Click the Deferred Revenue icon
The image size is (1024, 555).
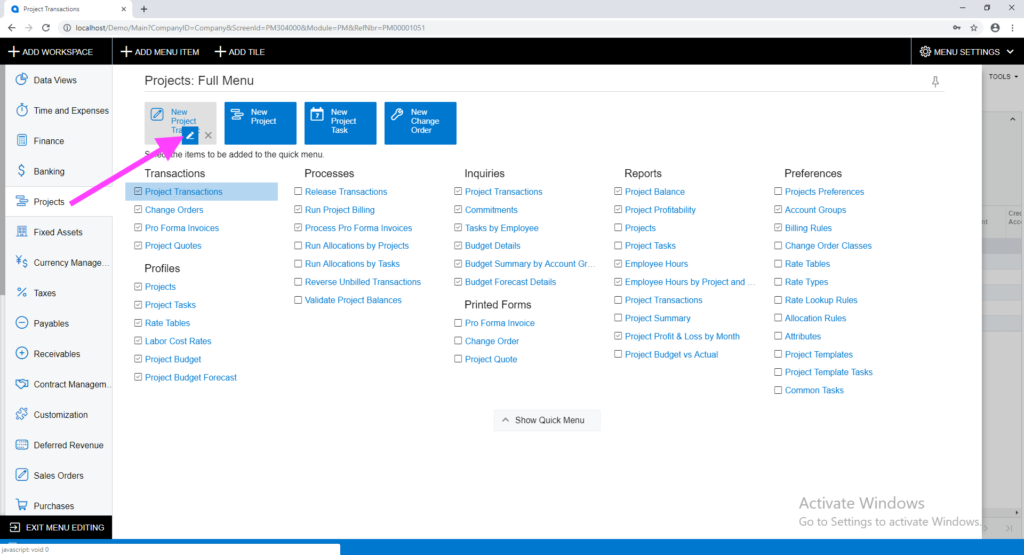click(x=22, y=445)
